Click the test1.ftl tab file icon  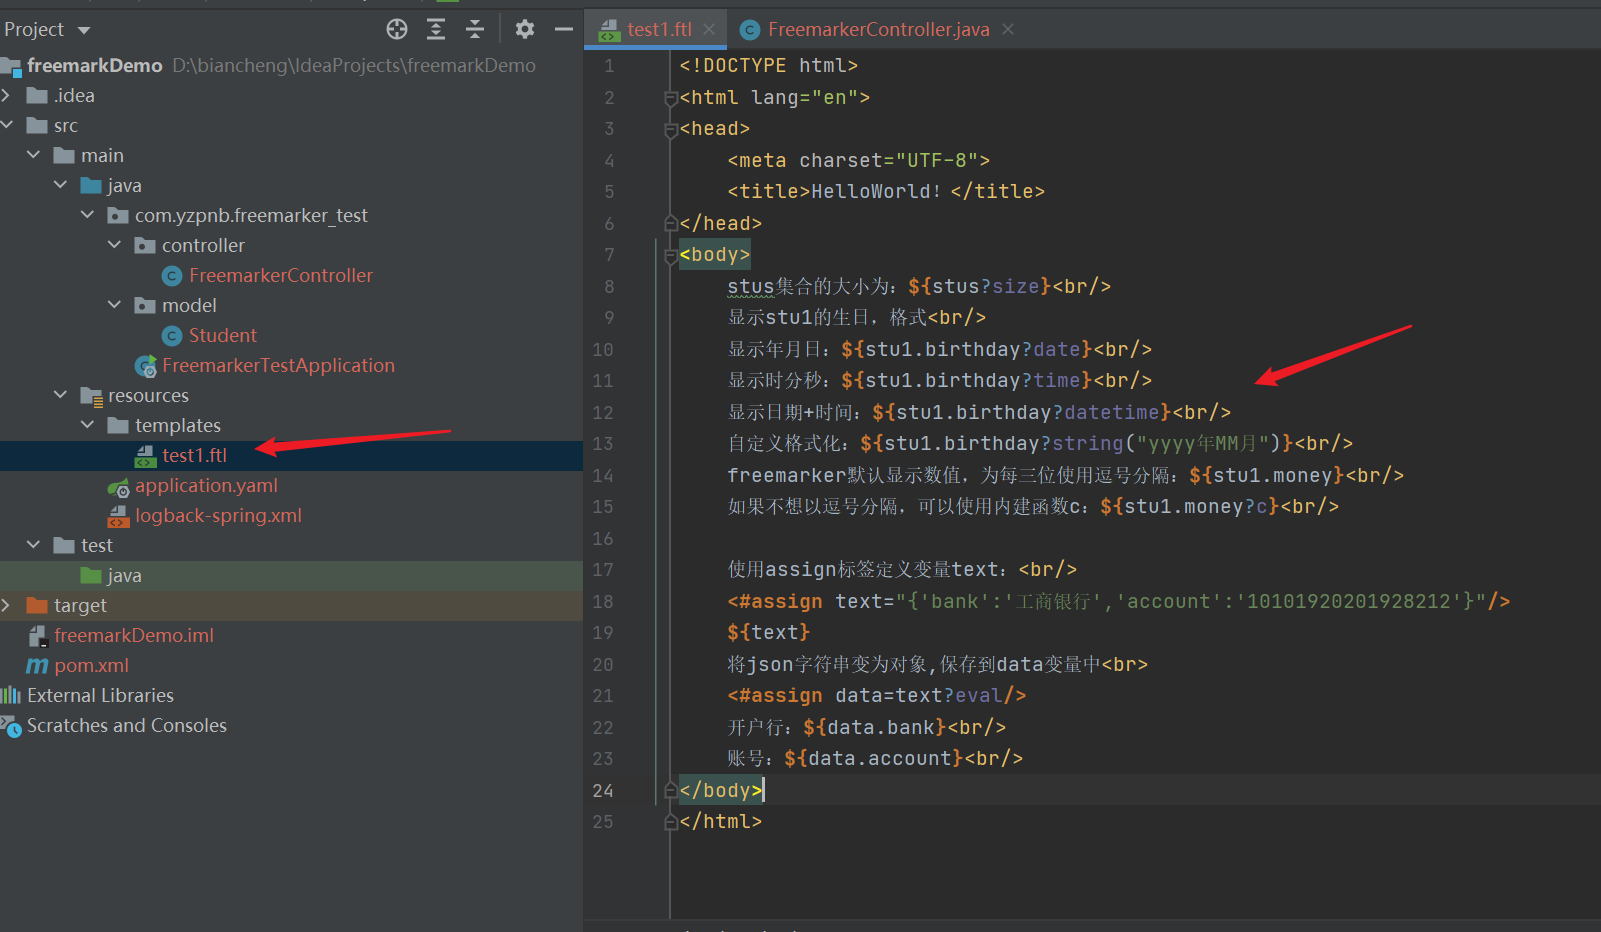pyautogui.click(x=609, y=30)
